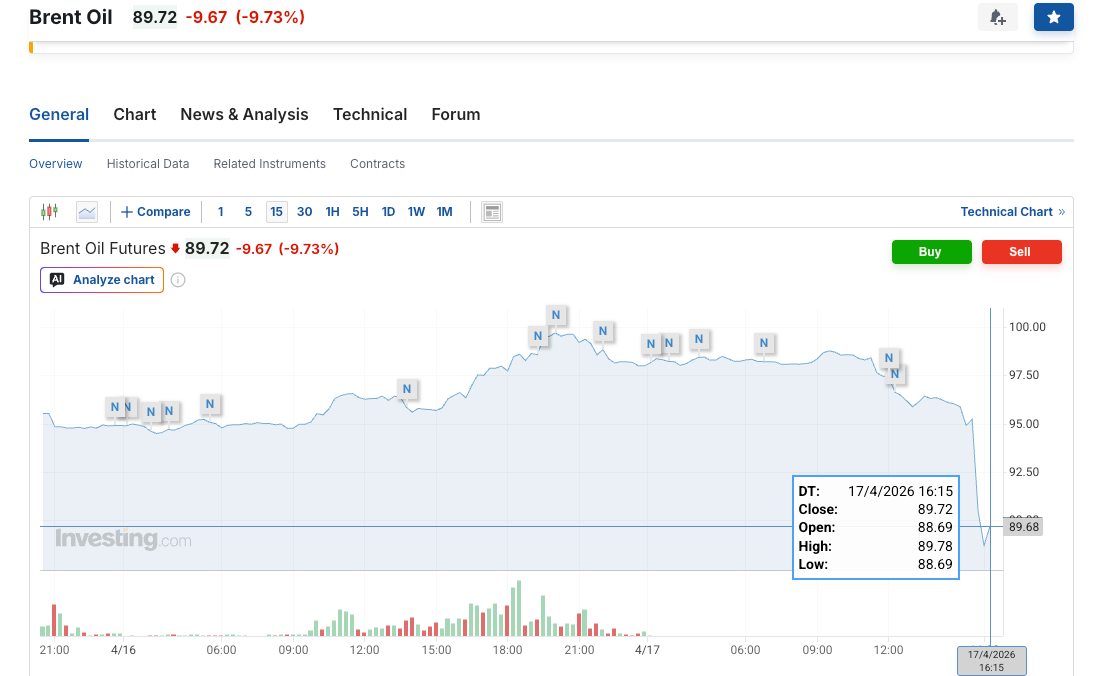Open info icon next to Analyze chart
The width and height of the screenshot is (1093, 676).
point(178,280)
